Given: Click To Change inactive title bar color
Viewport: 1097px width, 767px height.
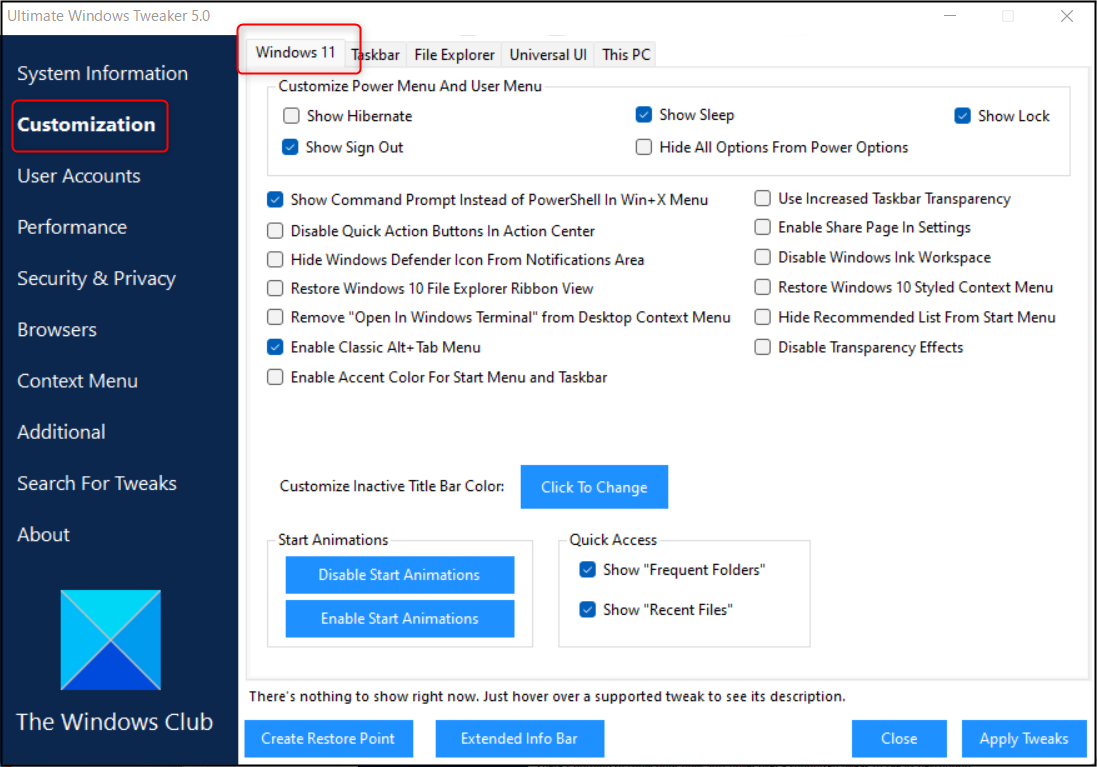Looking at the screenshot, I should point(594,487).
